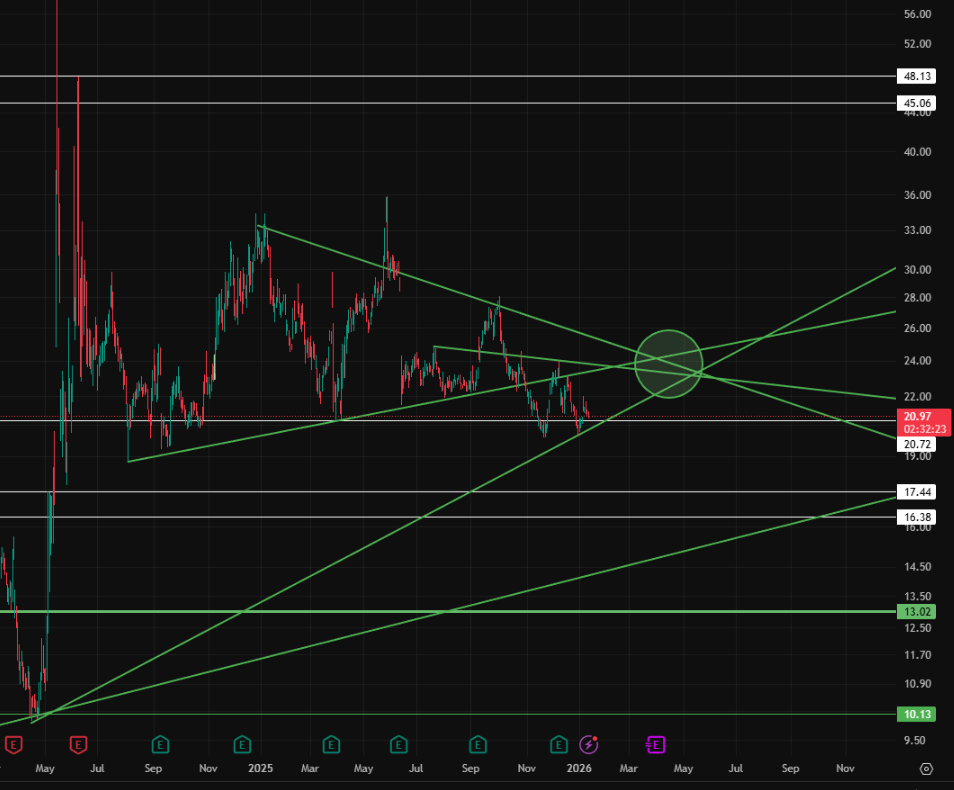Select the 48.13 horizontal line price label
The image size is (954, 790).
tap(916, 76)
